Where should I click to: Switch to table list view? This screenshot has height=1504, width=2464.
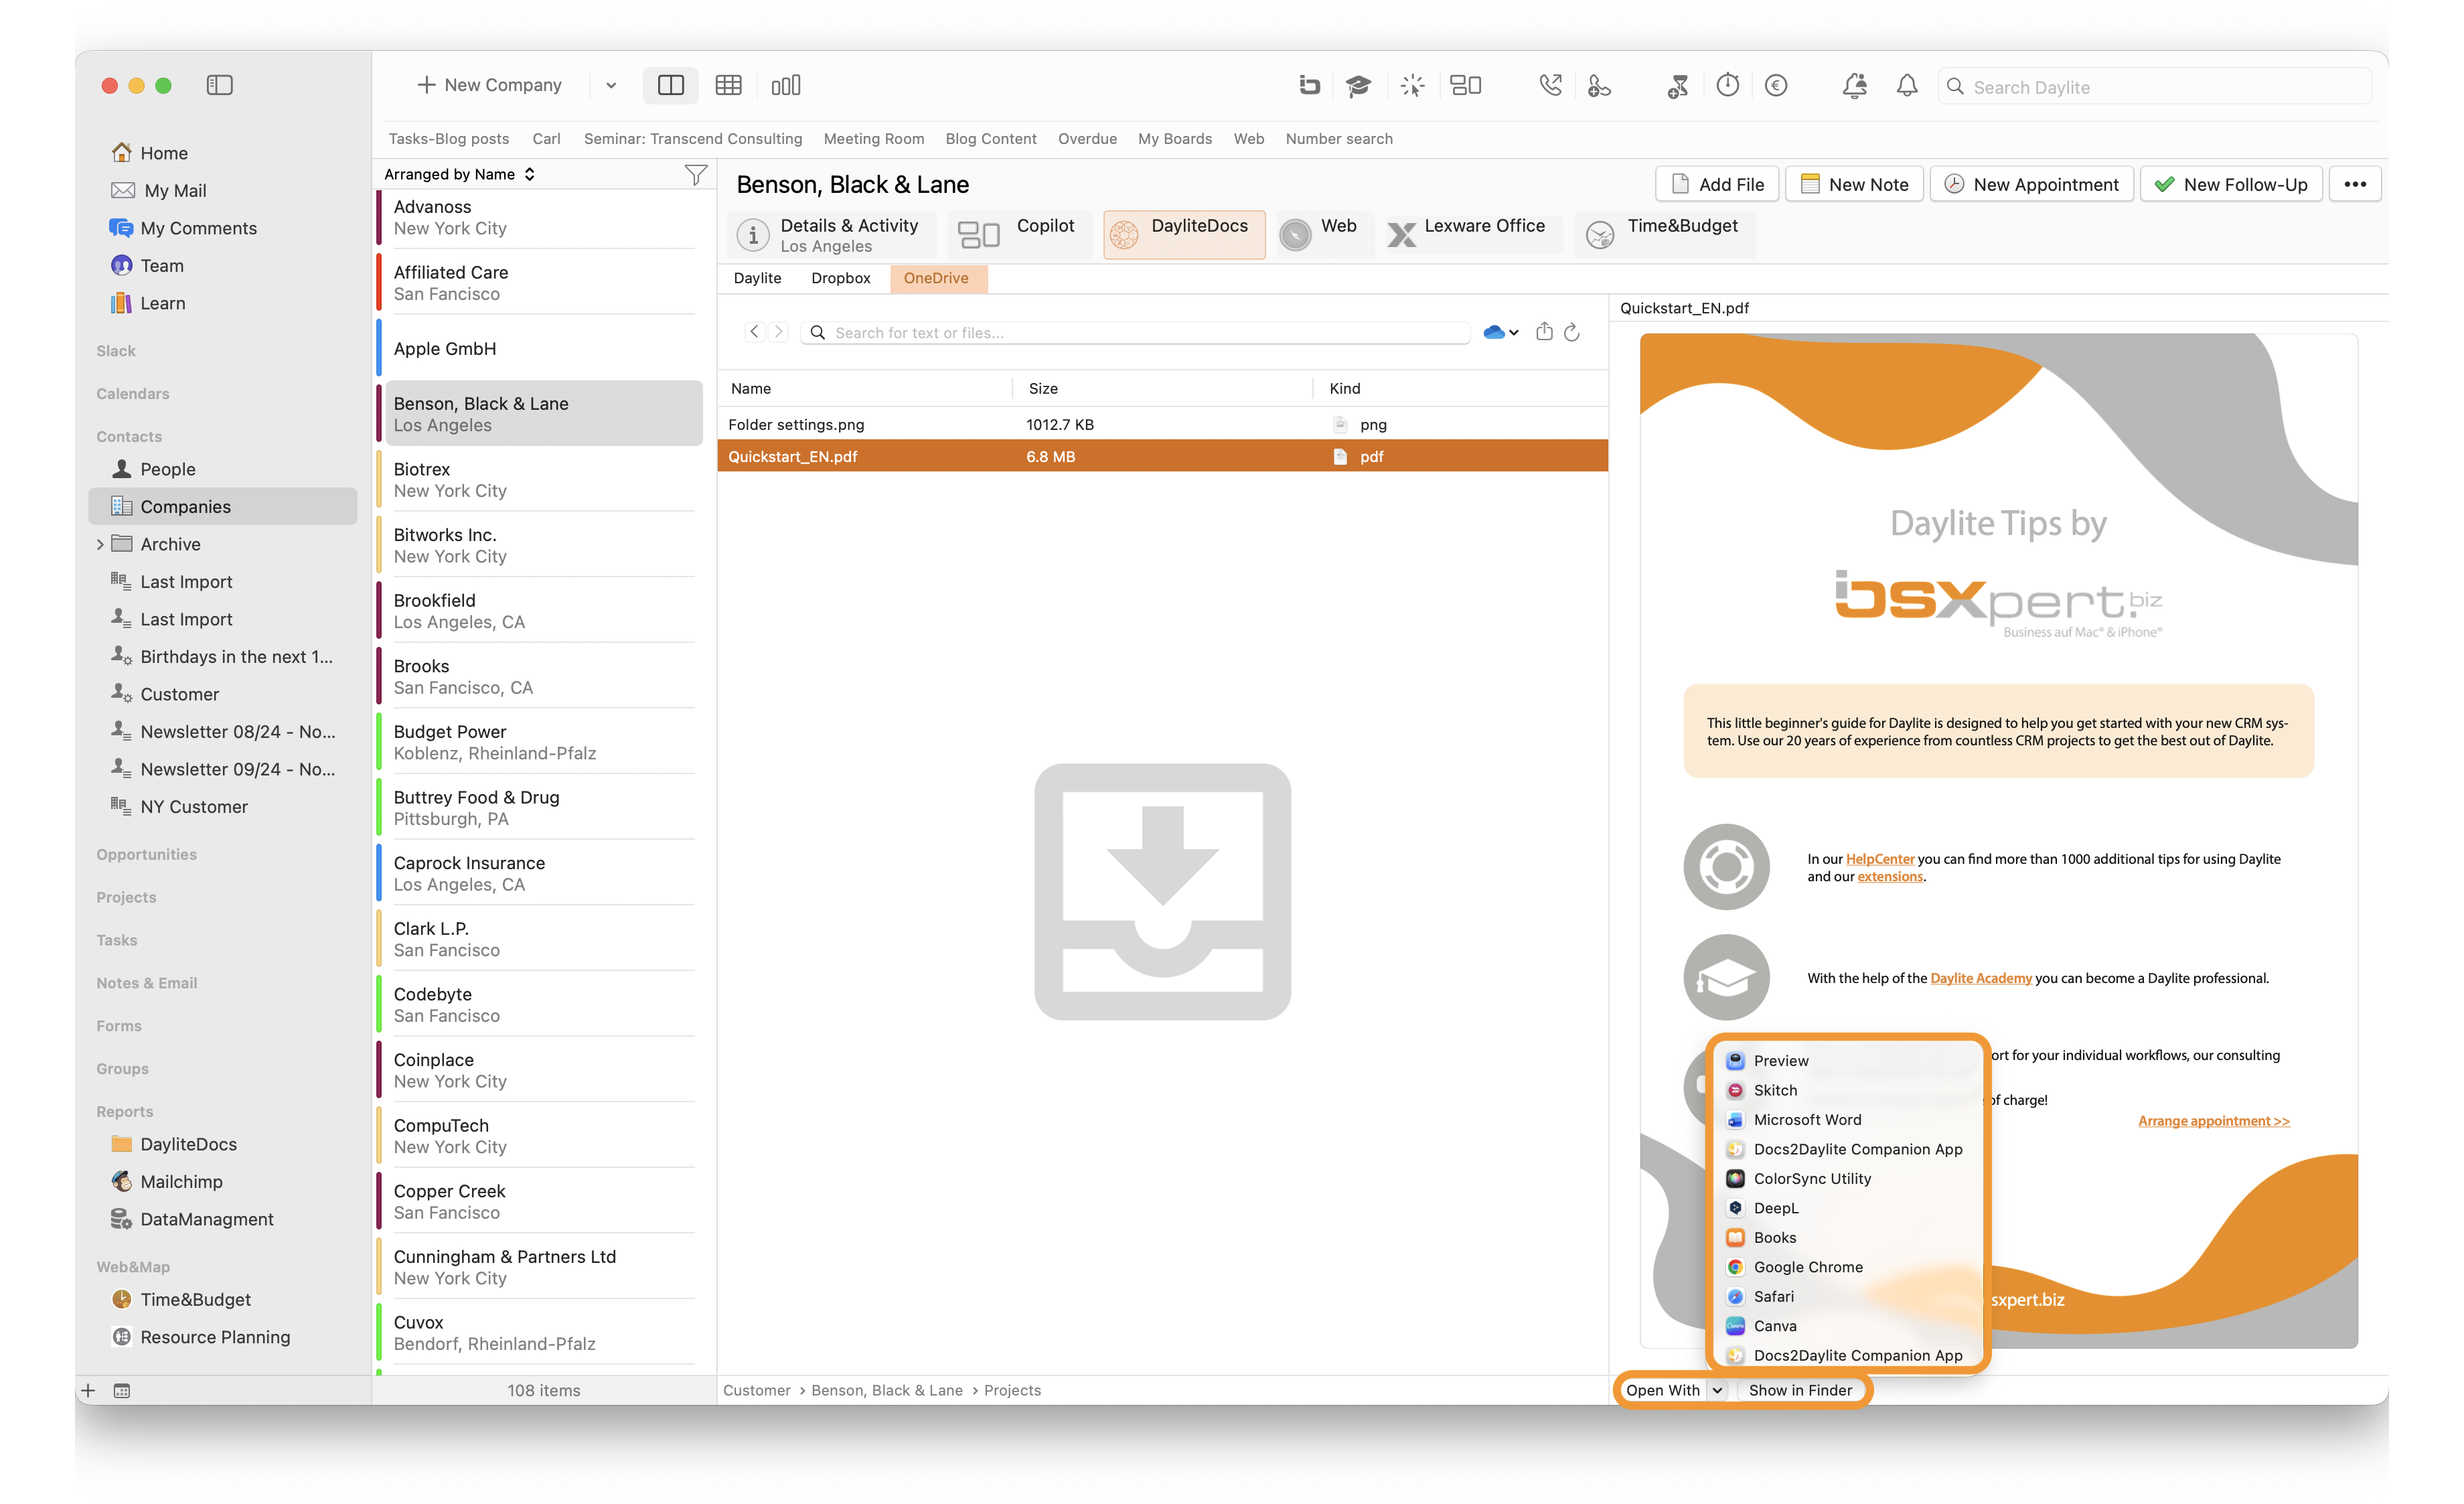[728, 85]
